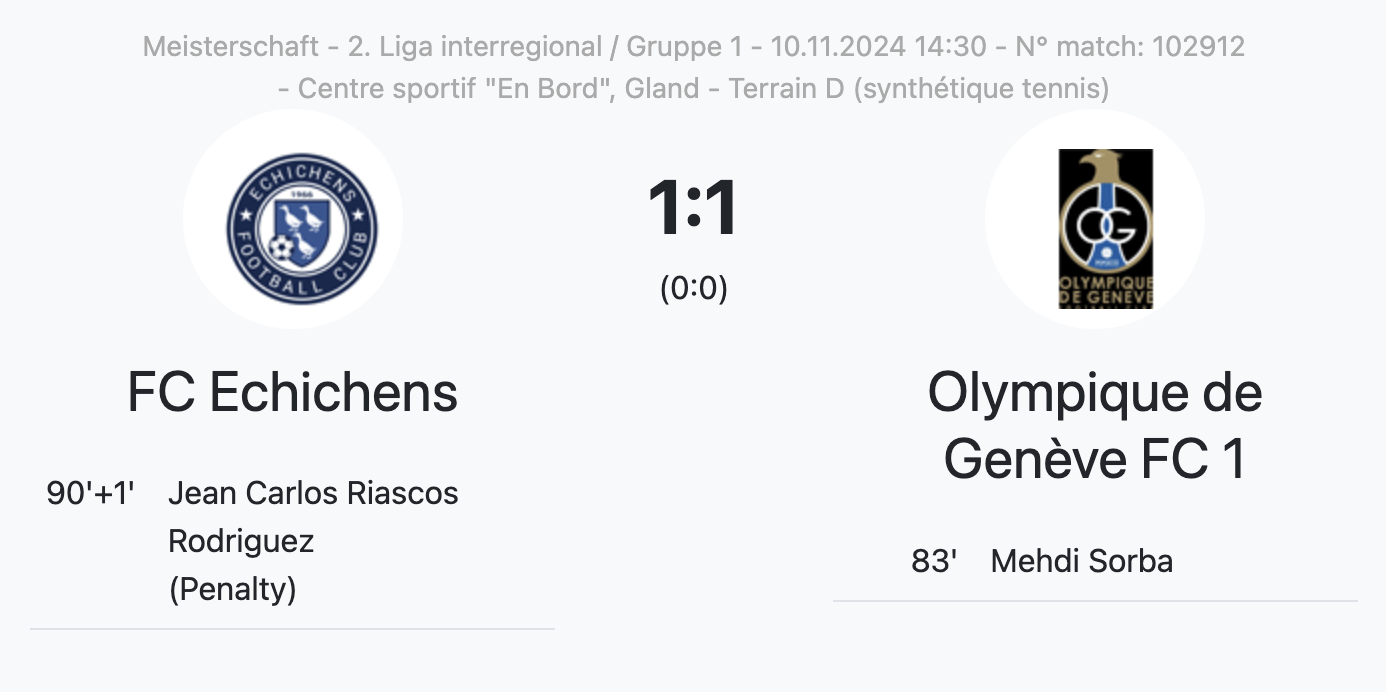
Task: Click Terrain D (synthétique tennis) text
Action: pyautogui.click(x=918, y=88)
